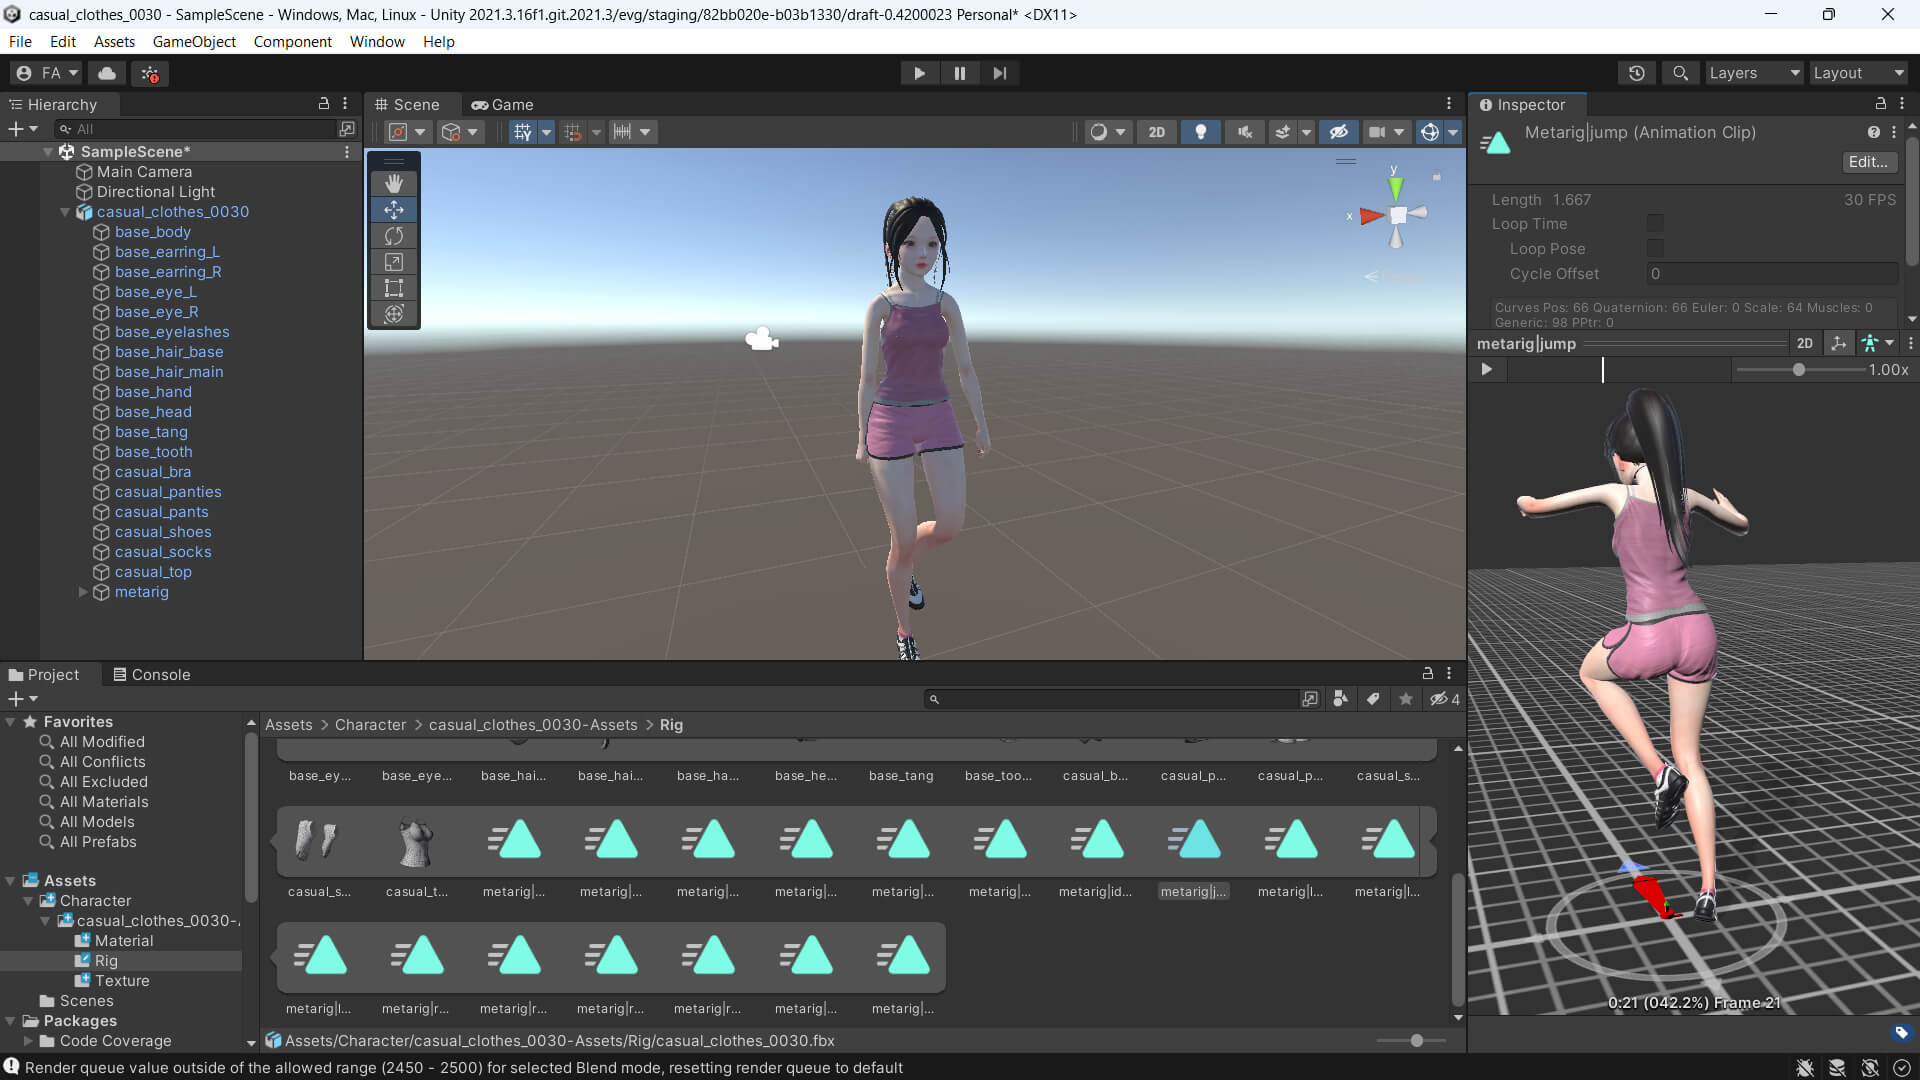Lock the Inspector panel
The image size is (1920, 1080).
click(x=1880, y=104)
